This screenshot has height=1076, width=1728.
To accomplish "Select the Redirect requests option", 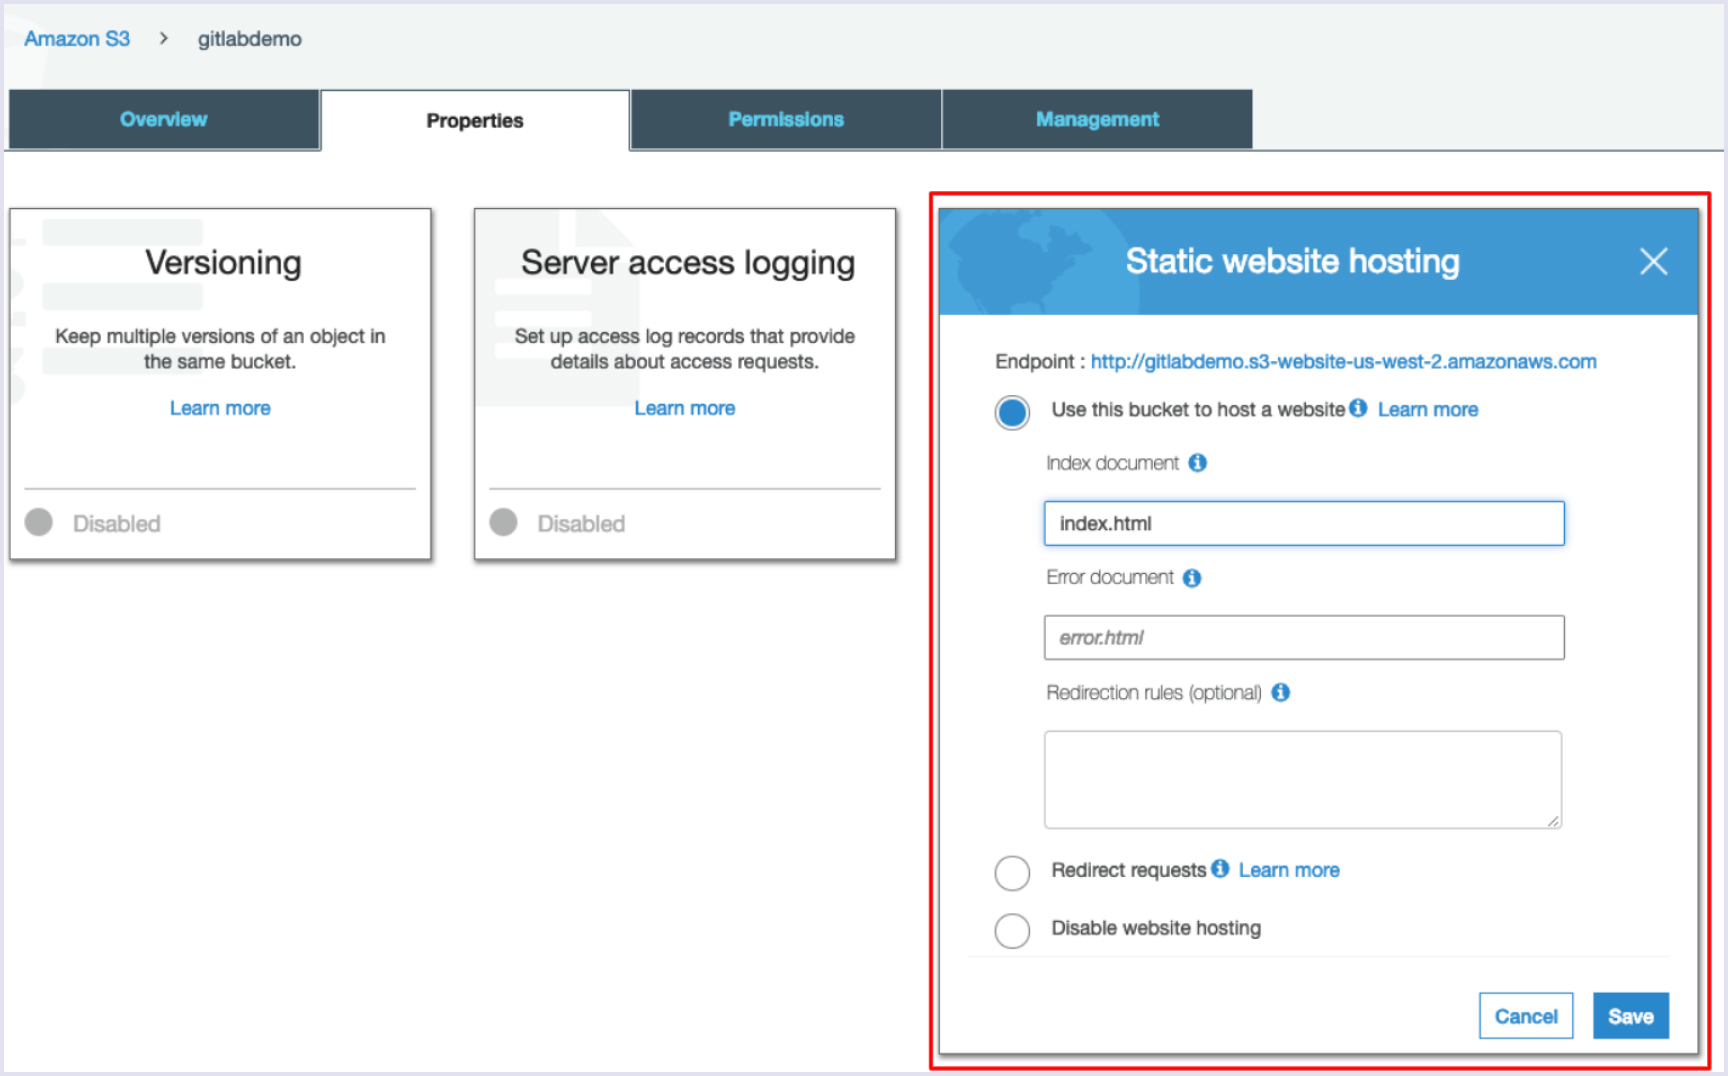I will coord(1012,872).
